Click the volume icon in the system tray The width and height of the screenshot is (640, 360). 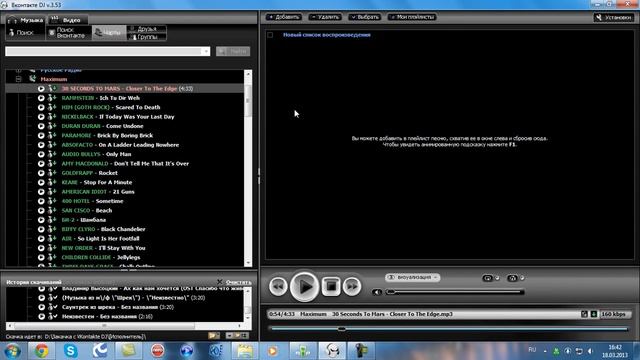(591, 351)
